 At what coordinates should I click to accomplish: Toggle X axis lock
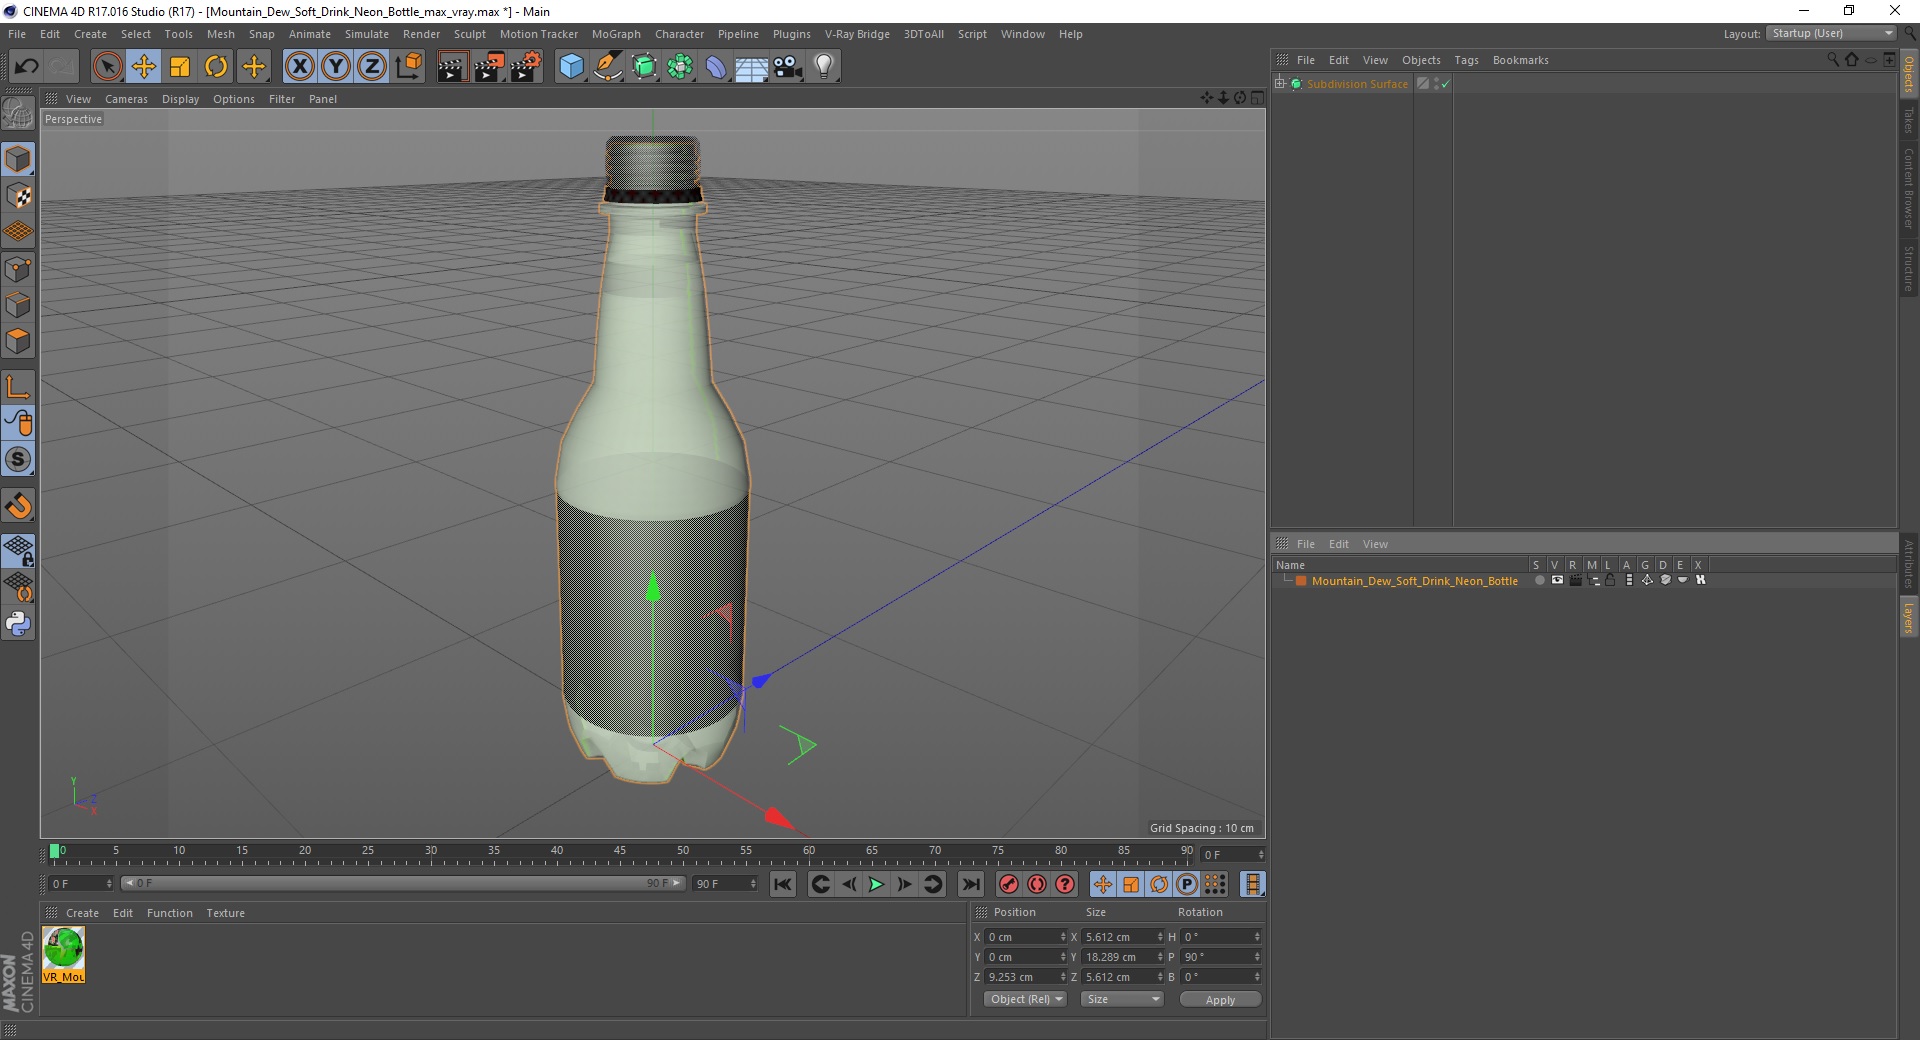[299, 67]
